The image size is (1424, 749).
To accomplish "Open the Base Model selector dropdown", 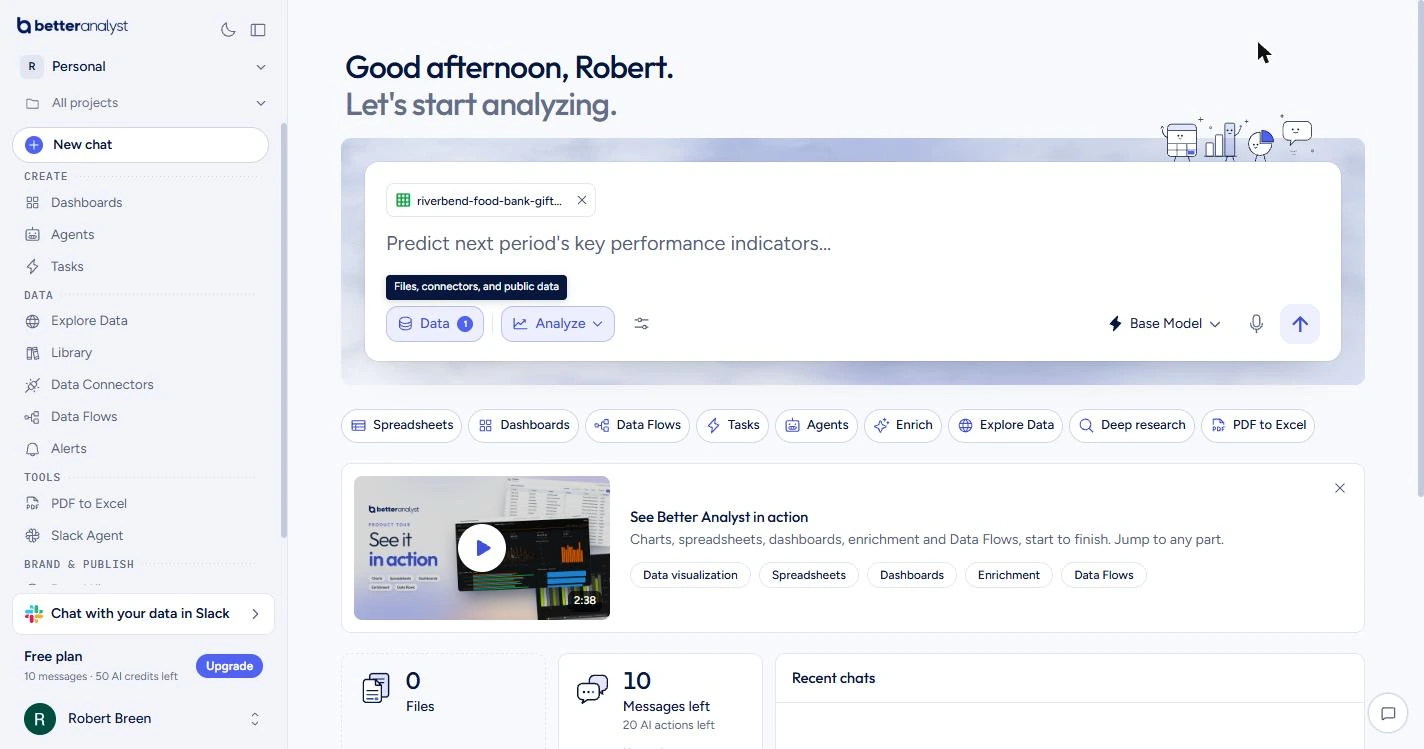I will click(1165, 324).
